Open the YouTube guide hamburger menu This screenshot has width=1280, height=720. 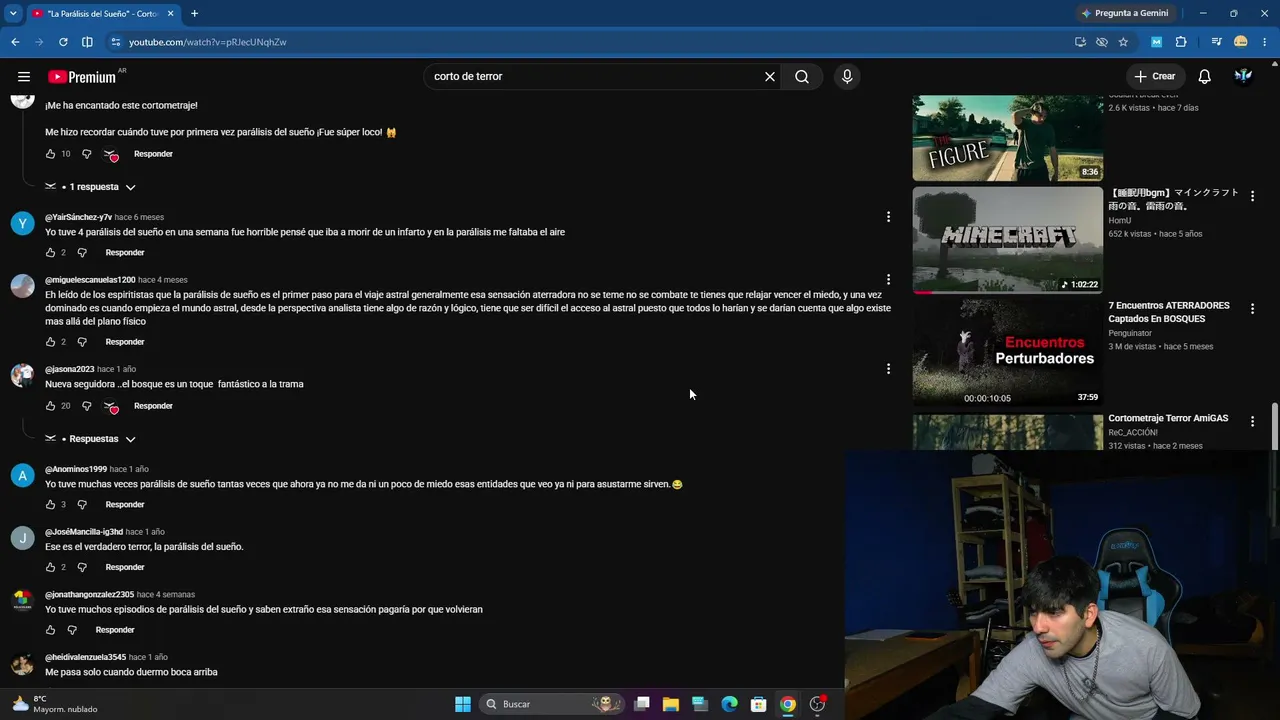[24, 77]
